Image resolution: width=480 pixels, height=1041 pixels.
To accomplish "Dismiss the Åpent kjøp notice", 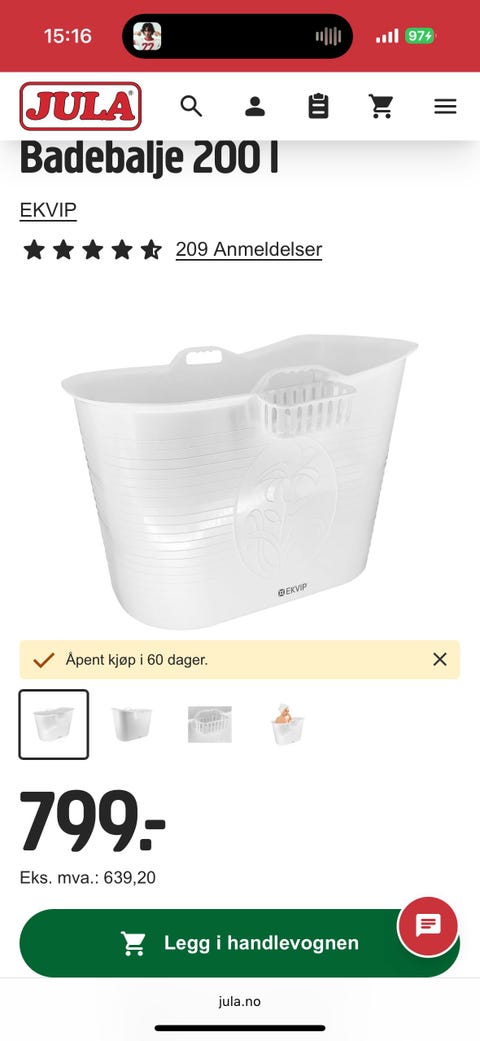I will 440,659.
